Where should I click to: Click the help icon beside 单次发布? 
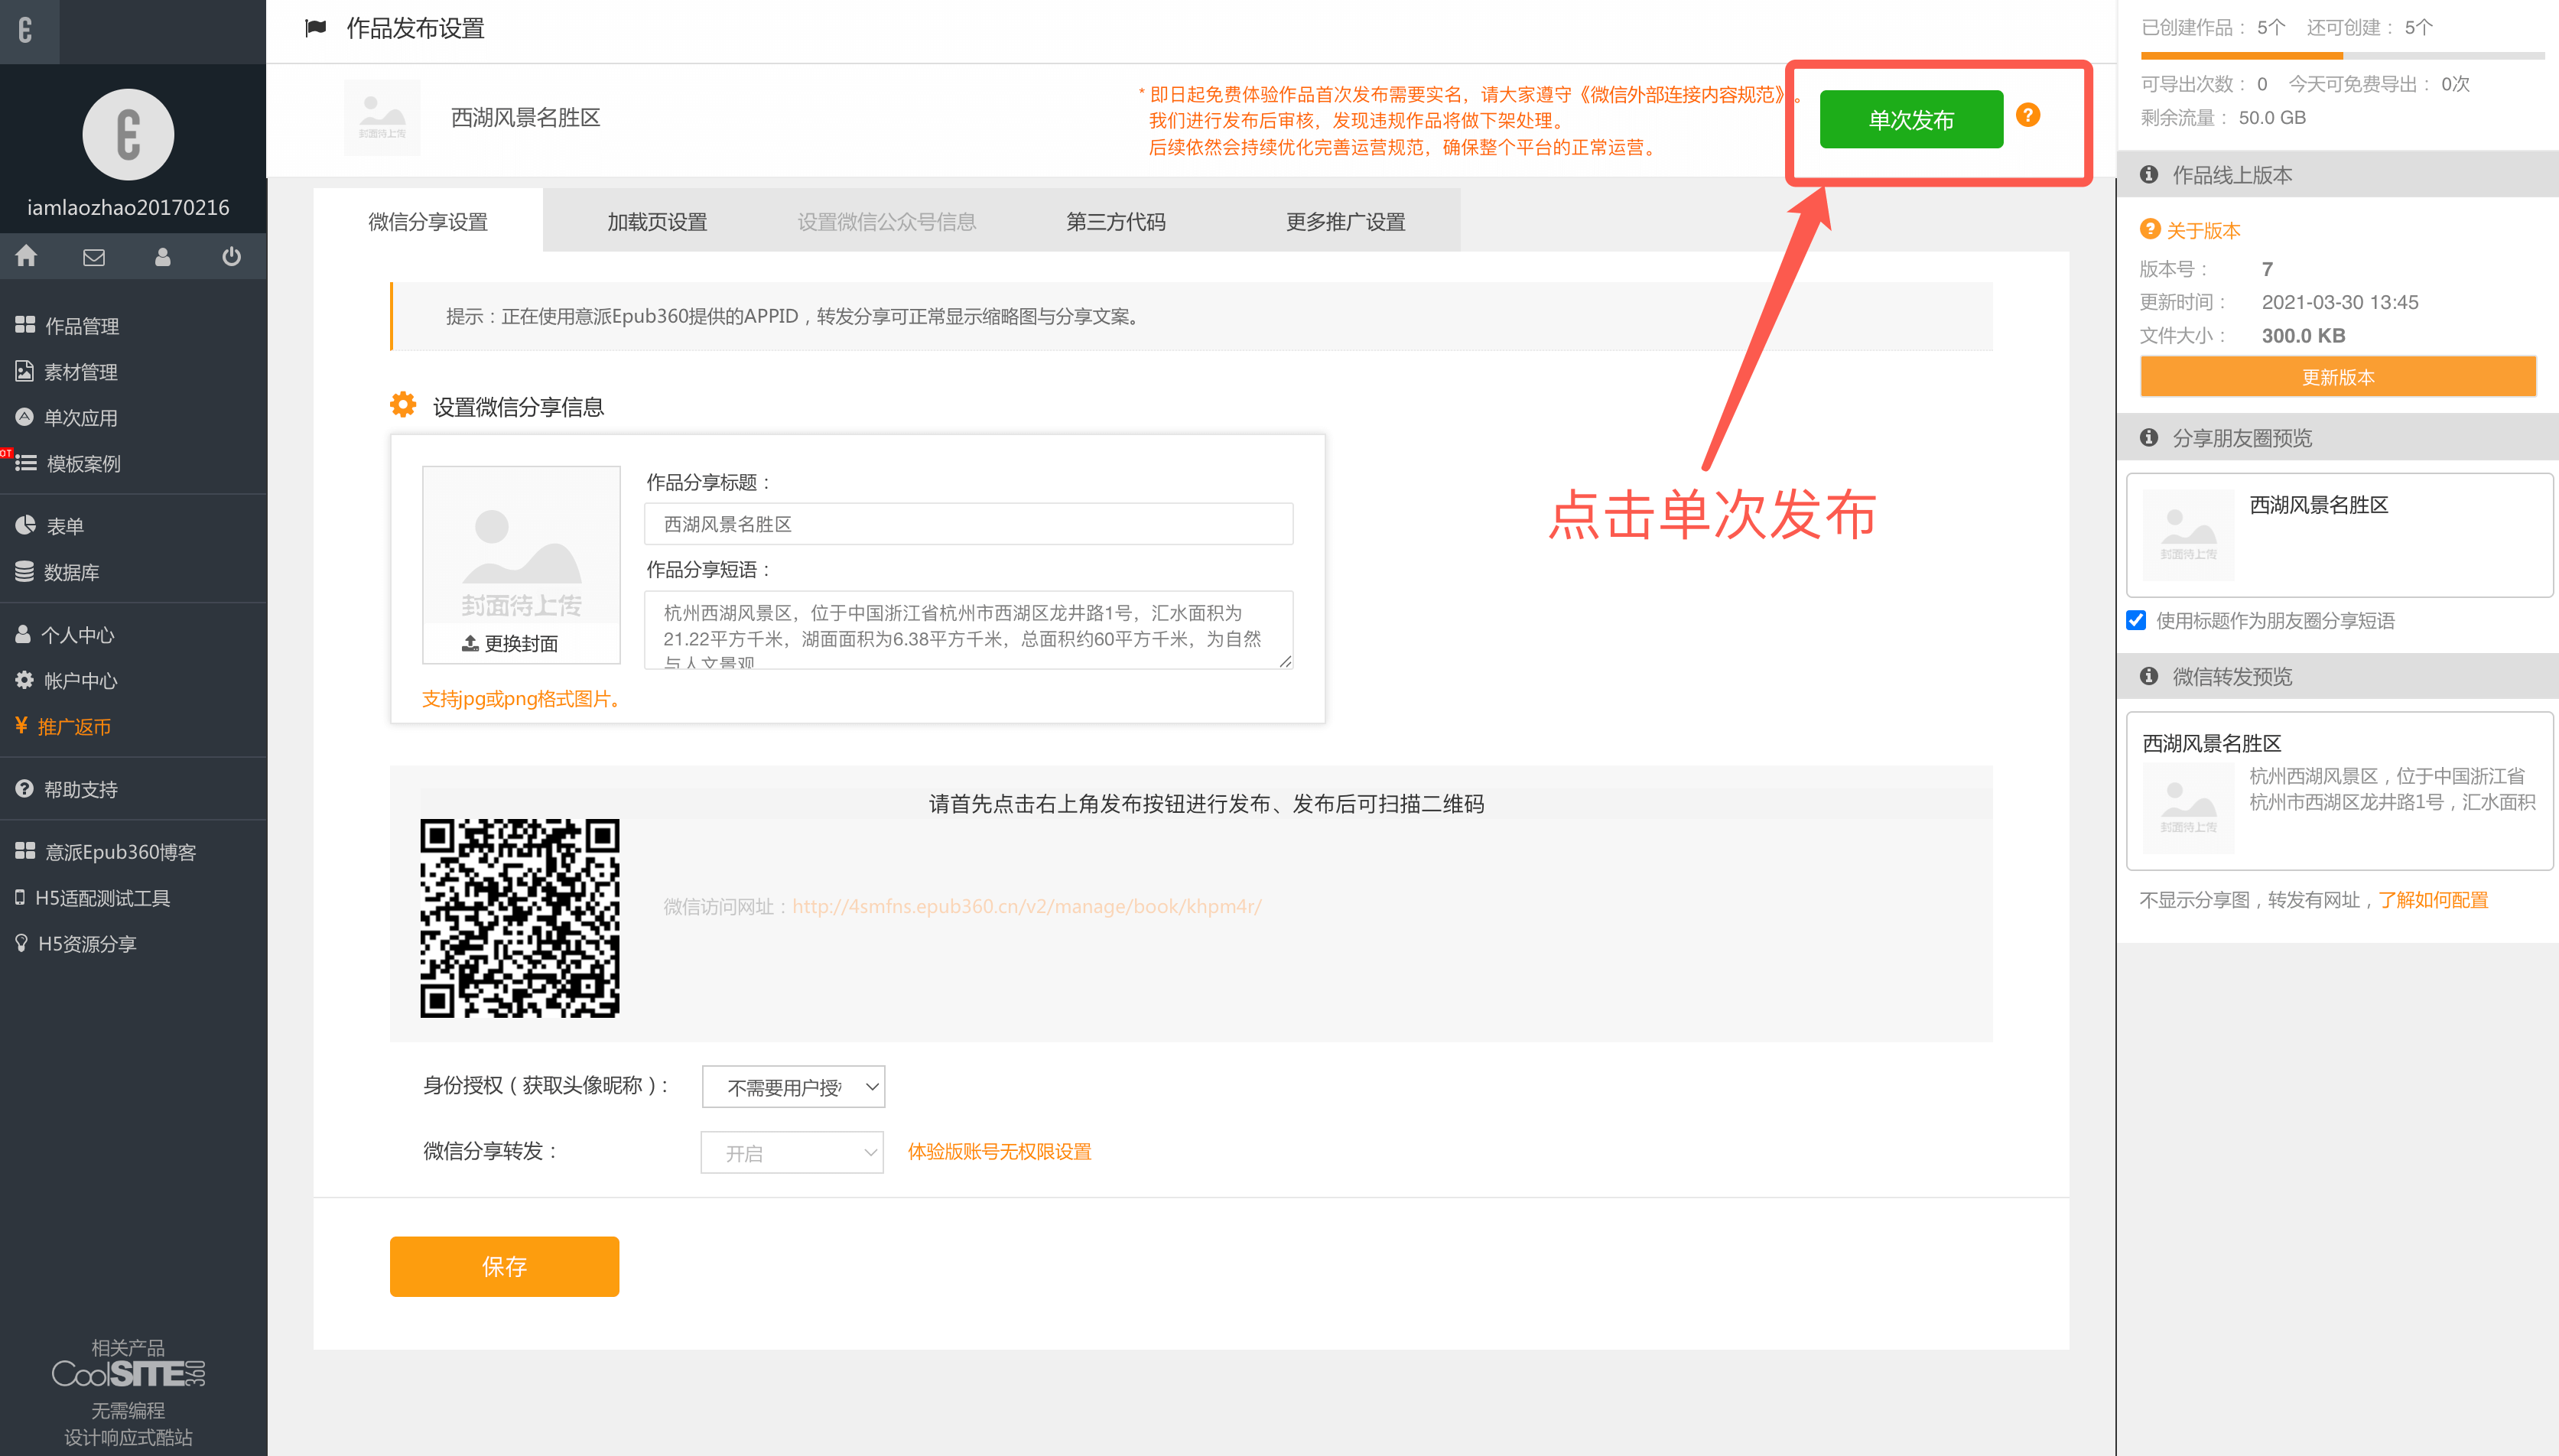coord(2028,116)
